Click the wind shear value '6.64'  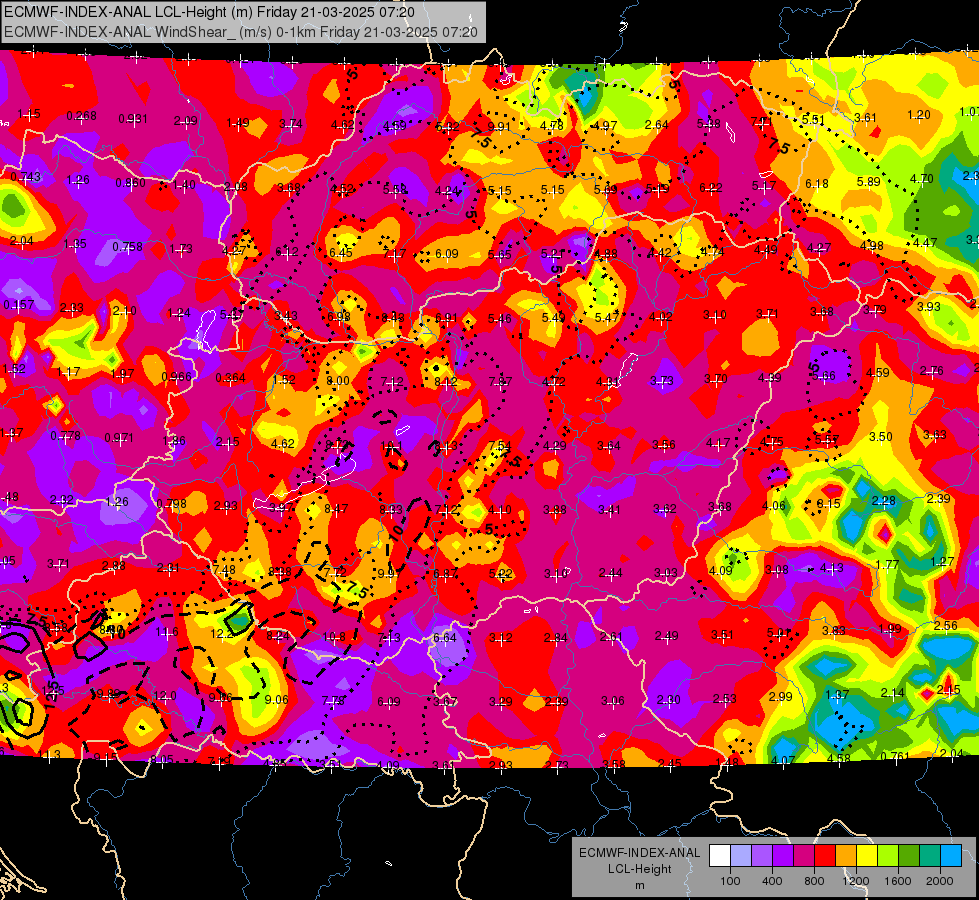click(445, 637)
